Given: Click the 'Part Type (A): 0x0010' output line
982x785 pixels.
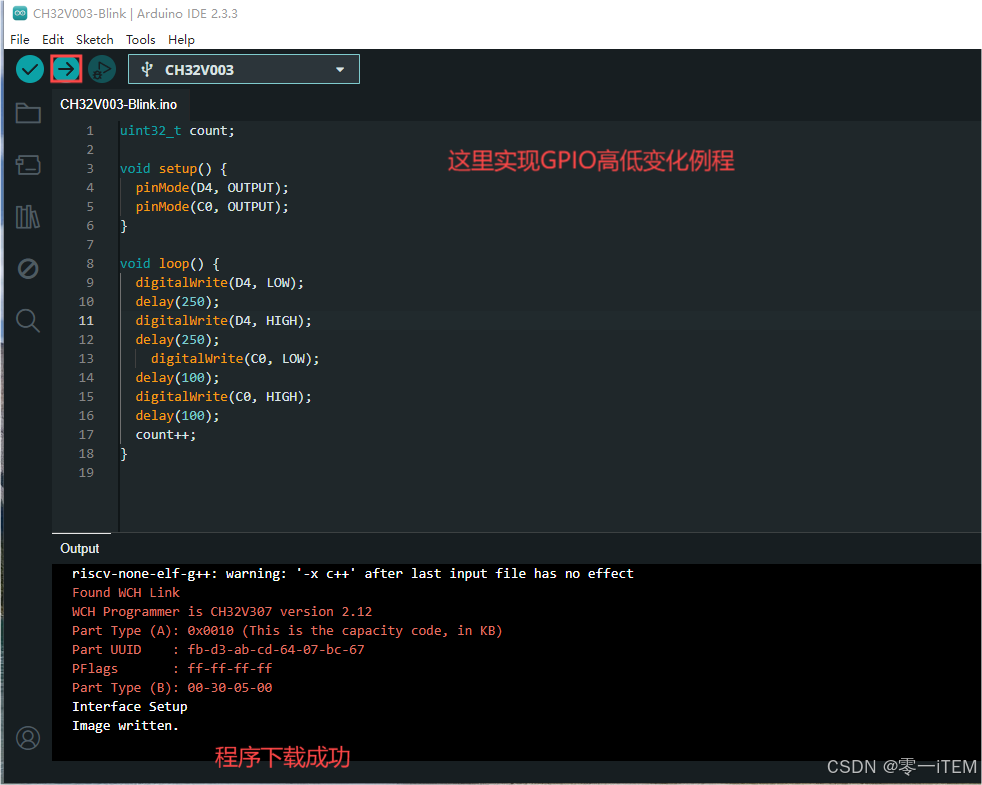Looking at the screenshot, I should pos(287,631).
